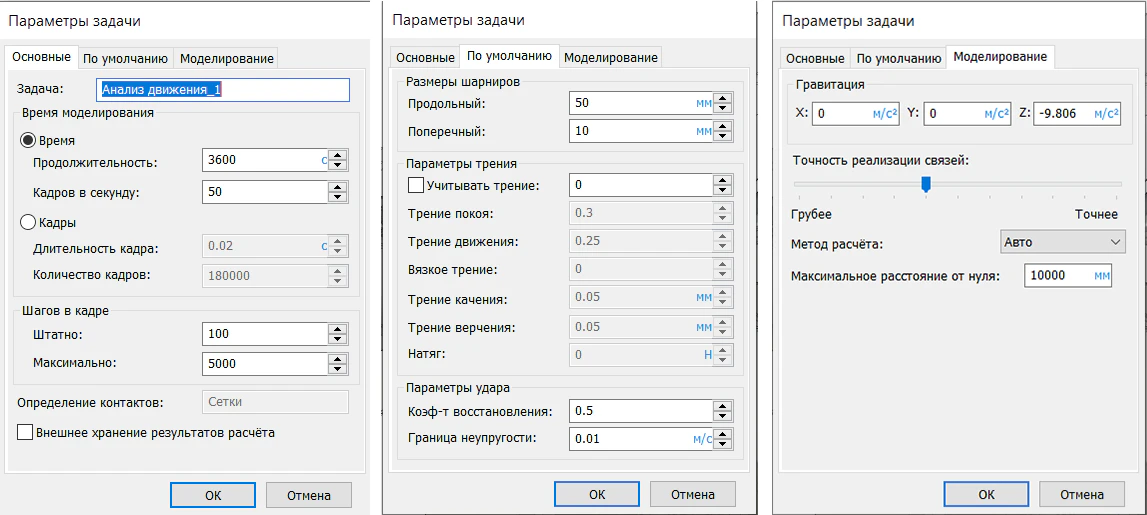Screen dimensions: 1147x515
Task: Click Отмена in the left dialog
Action: pyautogui.click(x=309, y=495)
